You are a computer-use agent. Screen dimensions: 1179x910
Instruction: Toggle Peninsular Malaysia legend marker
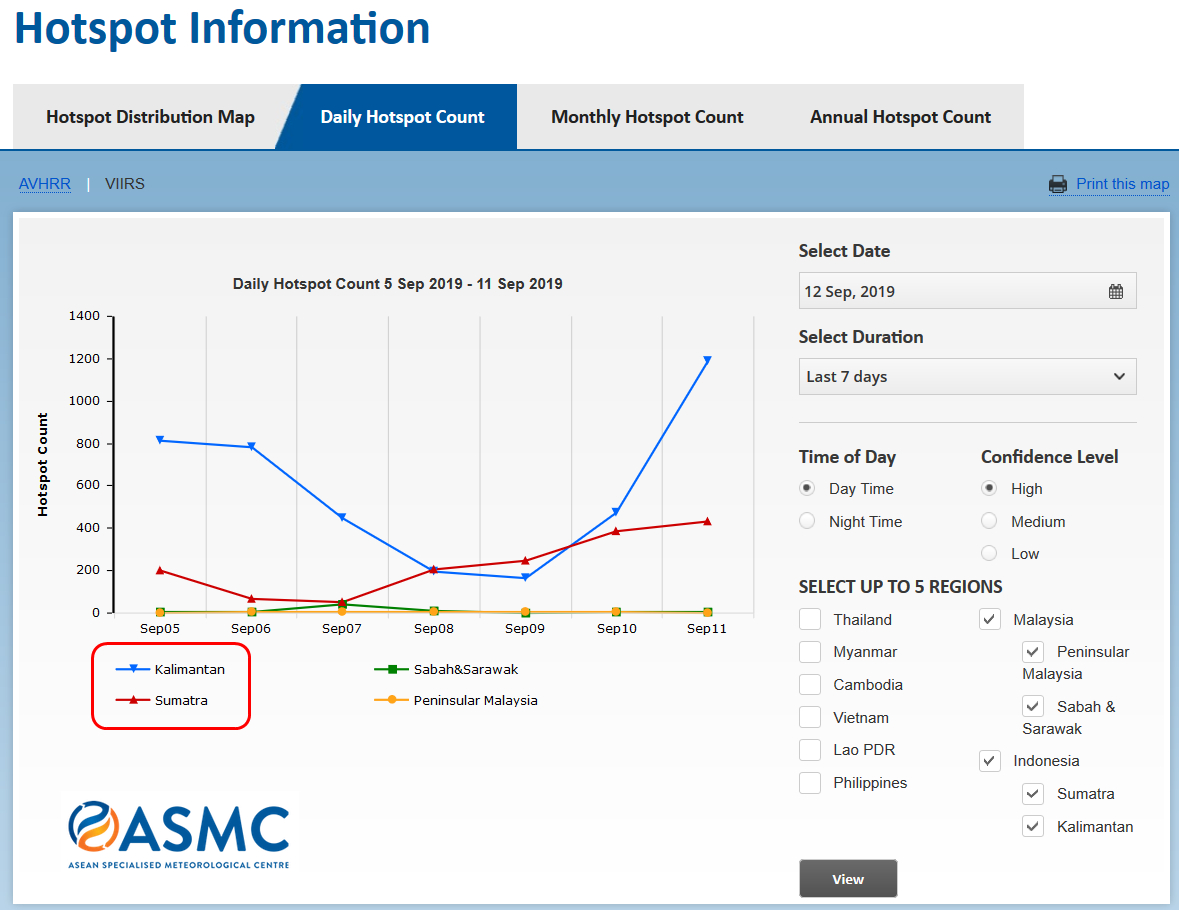click(392, 700)
